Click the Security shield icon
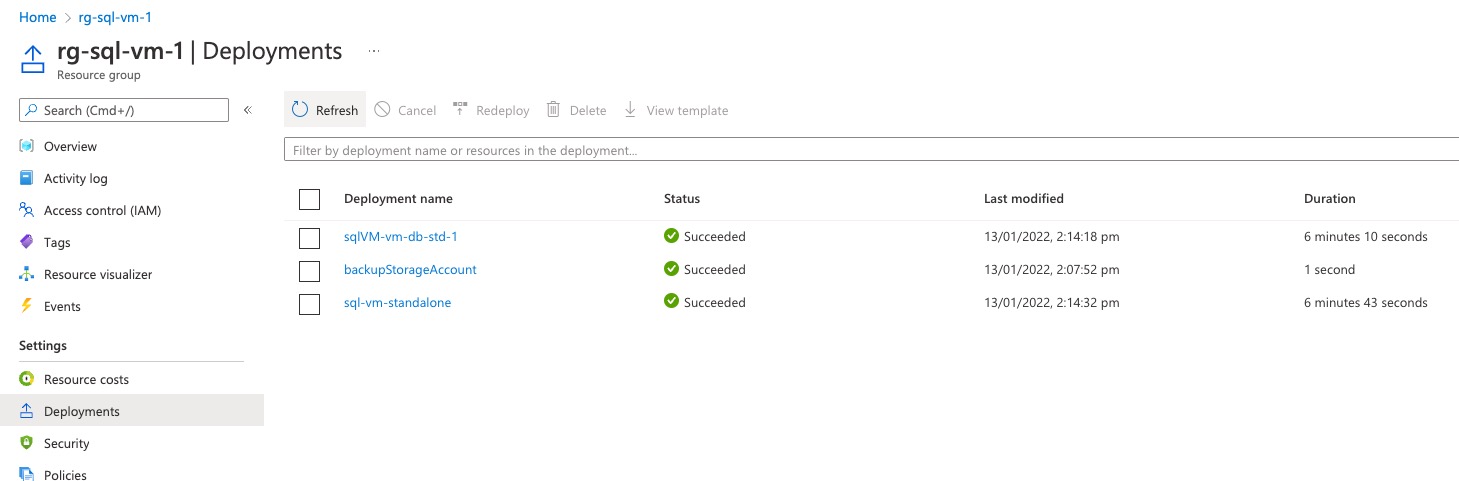 [27, 443]
